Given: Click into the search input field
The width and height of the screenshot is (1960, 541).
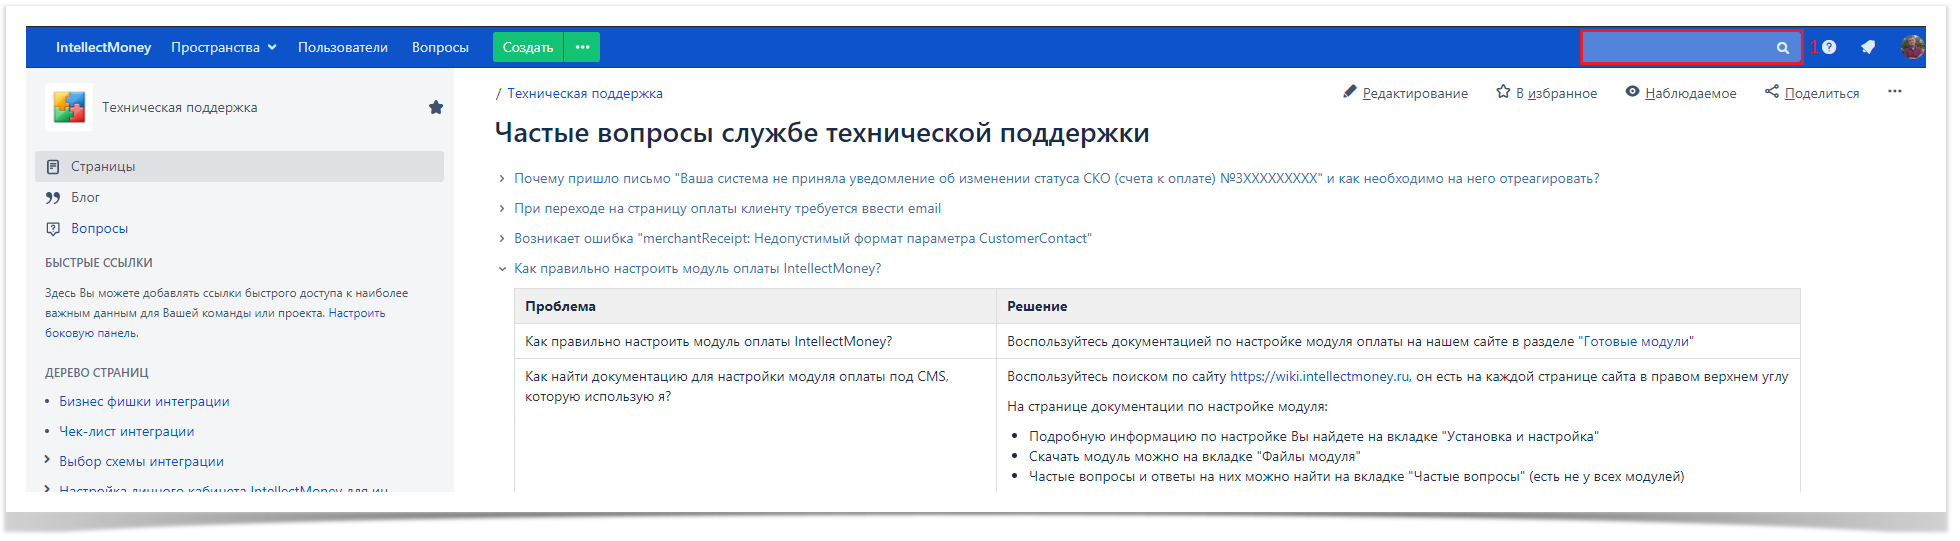Looking at the screenshot, I should [x=1675, y=47].
